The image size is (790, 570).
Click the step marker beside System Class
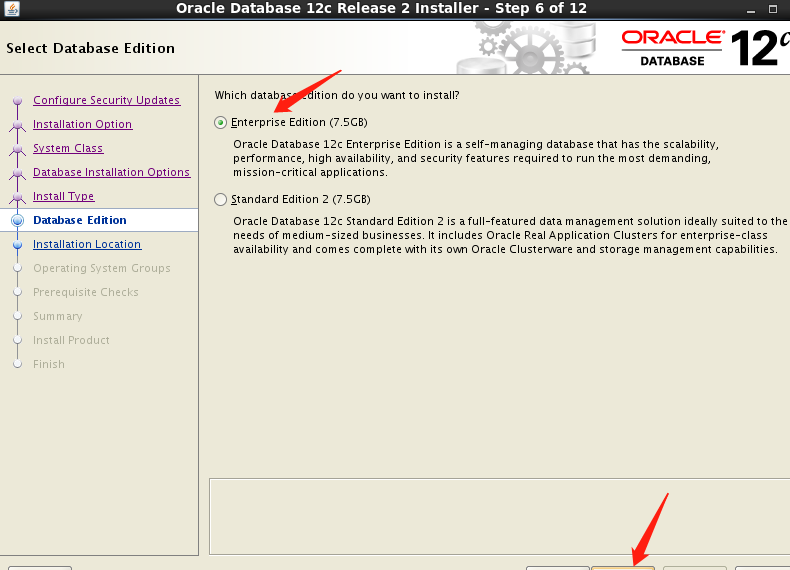[x=18, y=149]
